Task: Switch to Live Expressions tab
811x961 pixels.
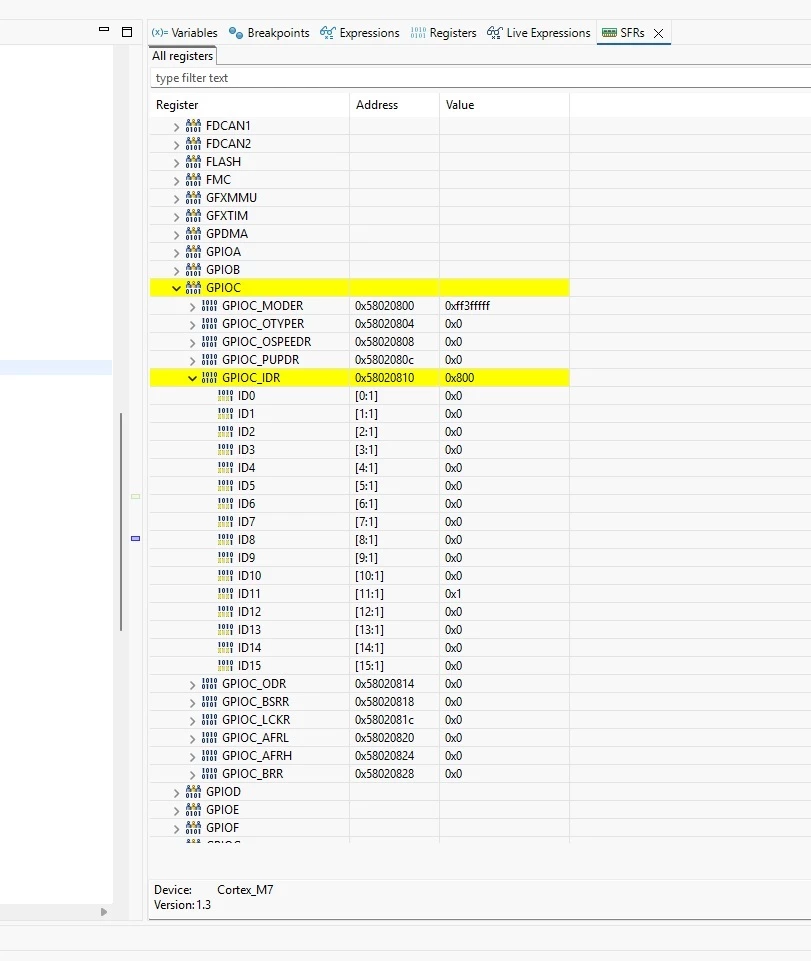Action: tap(539, 32)
